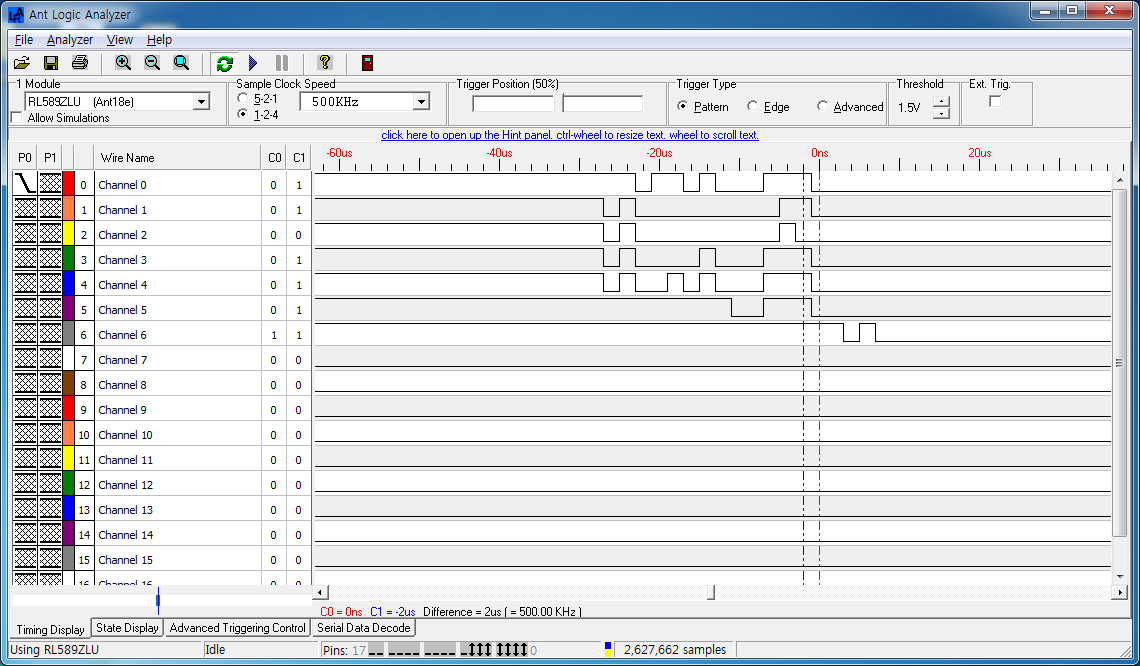Open help with the question mark icon
This screenshot has width=1140, height=666.
point(324,63)
